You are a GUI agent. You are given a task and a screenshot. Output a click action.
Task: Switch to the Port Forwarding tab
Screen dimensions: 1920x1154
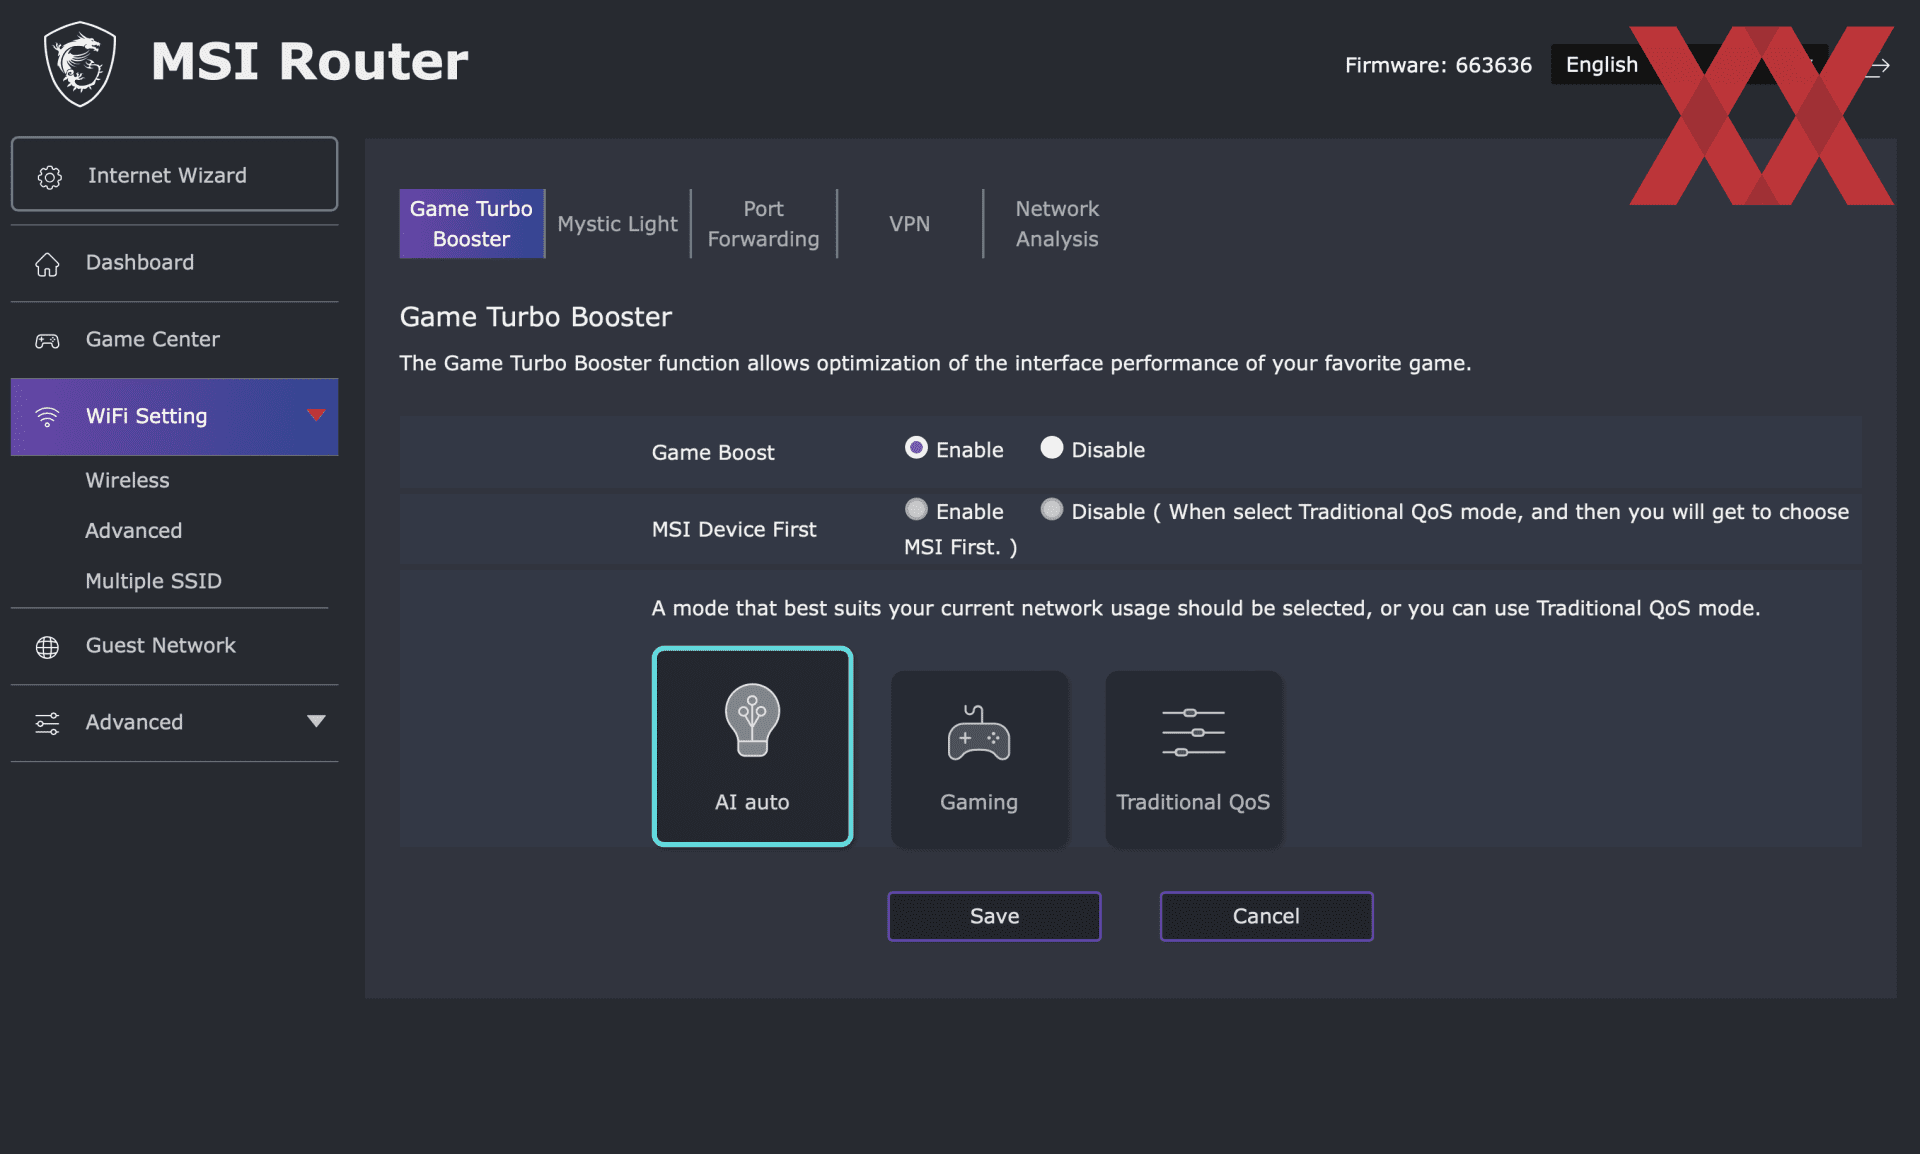761,222
